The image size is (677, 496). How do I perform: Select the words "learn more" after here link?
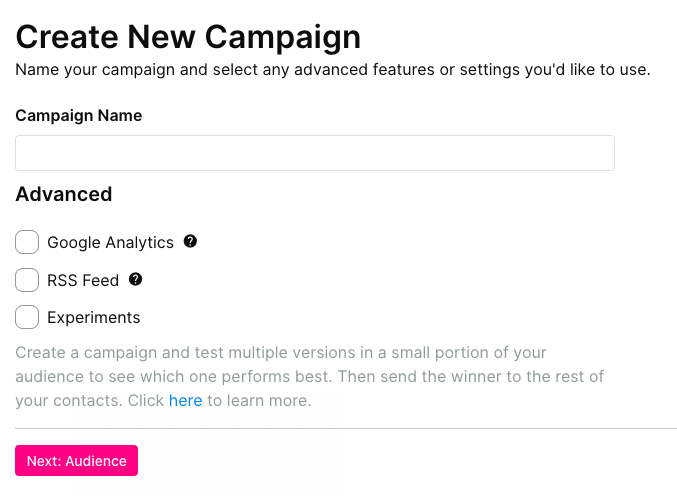pyautogui.click(x=267, y=401)
